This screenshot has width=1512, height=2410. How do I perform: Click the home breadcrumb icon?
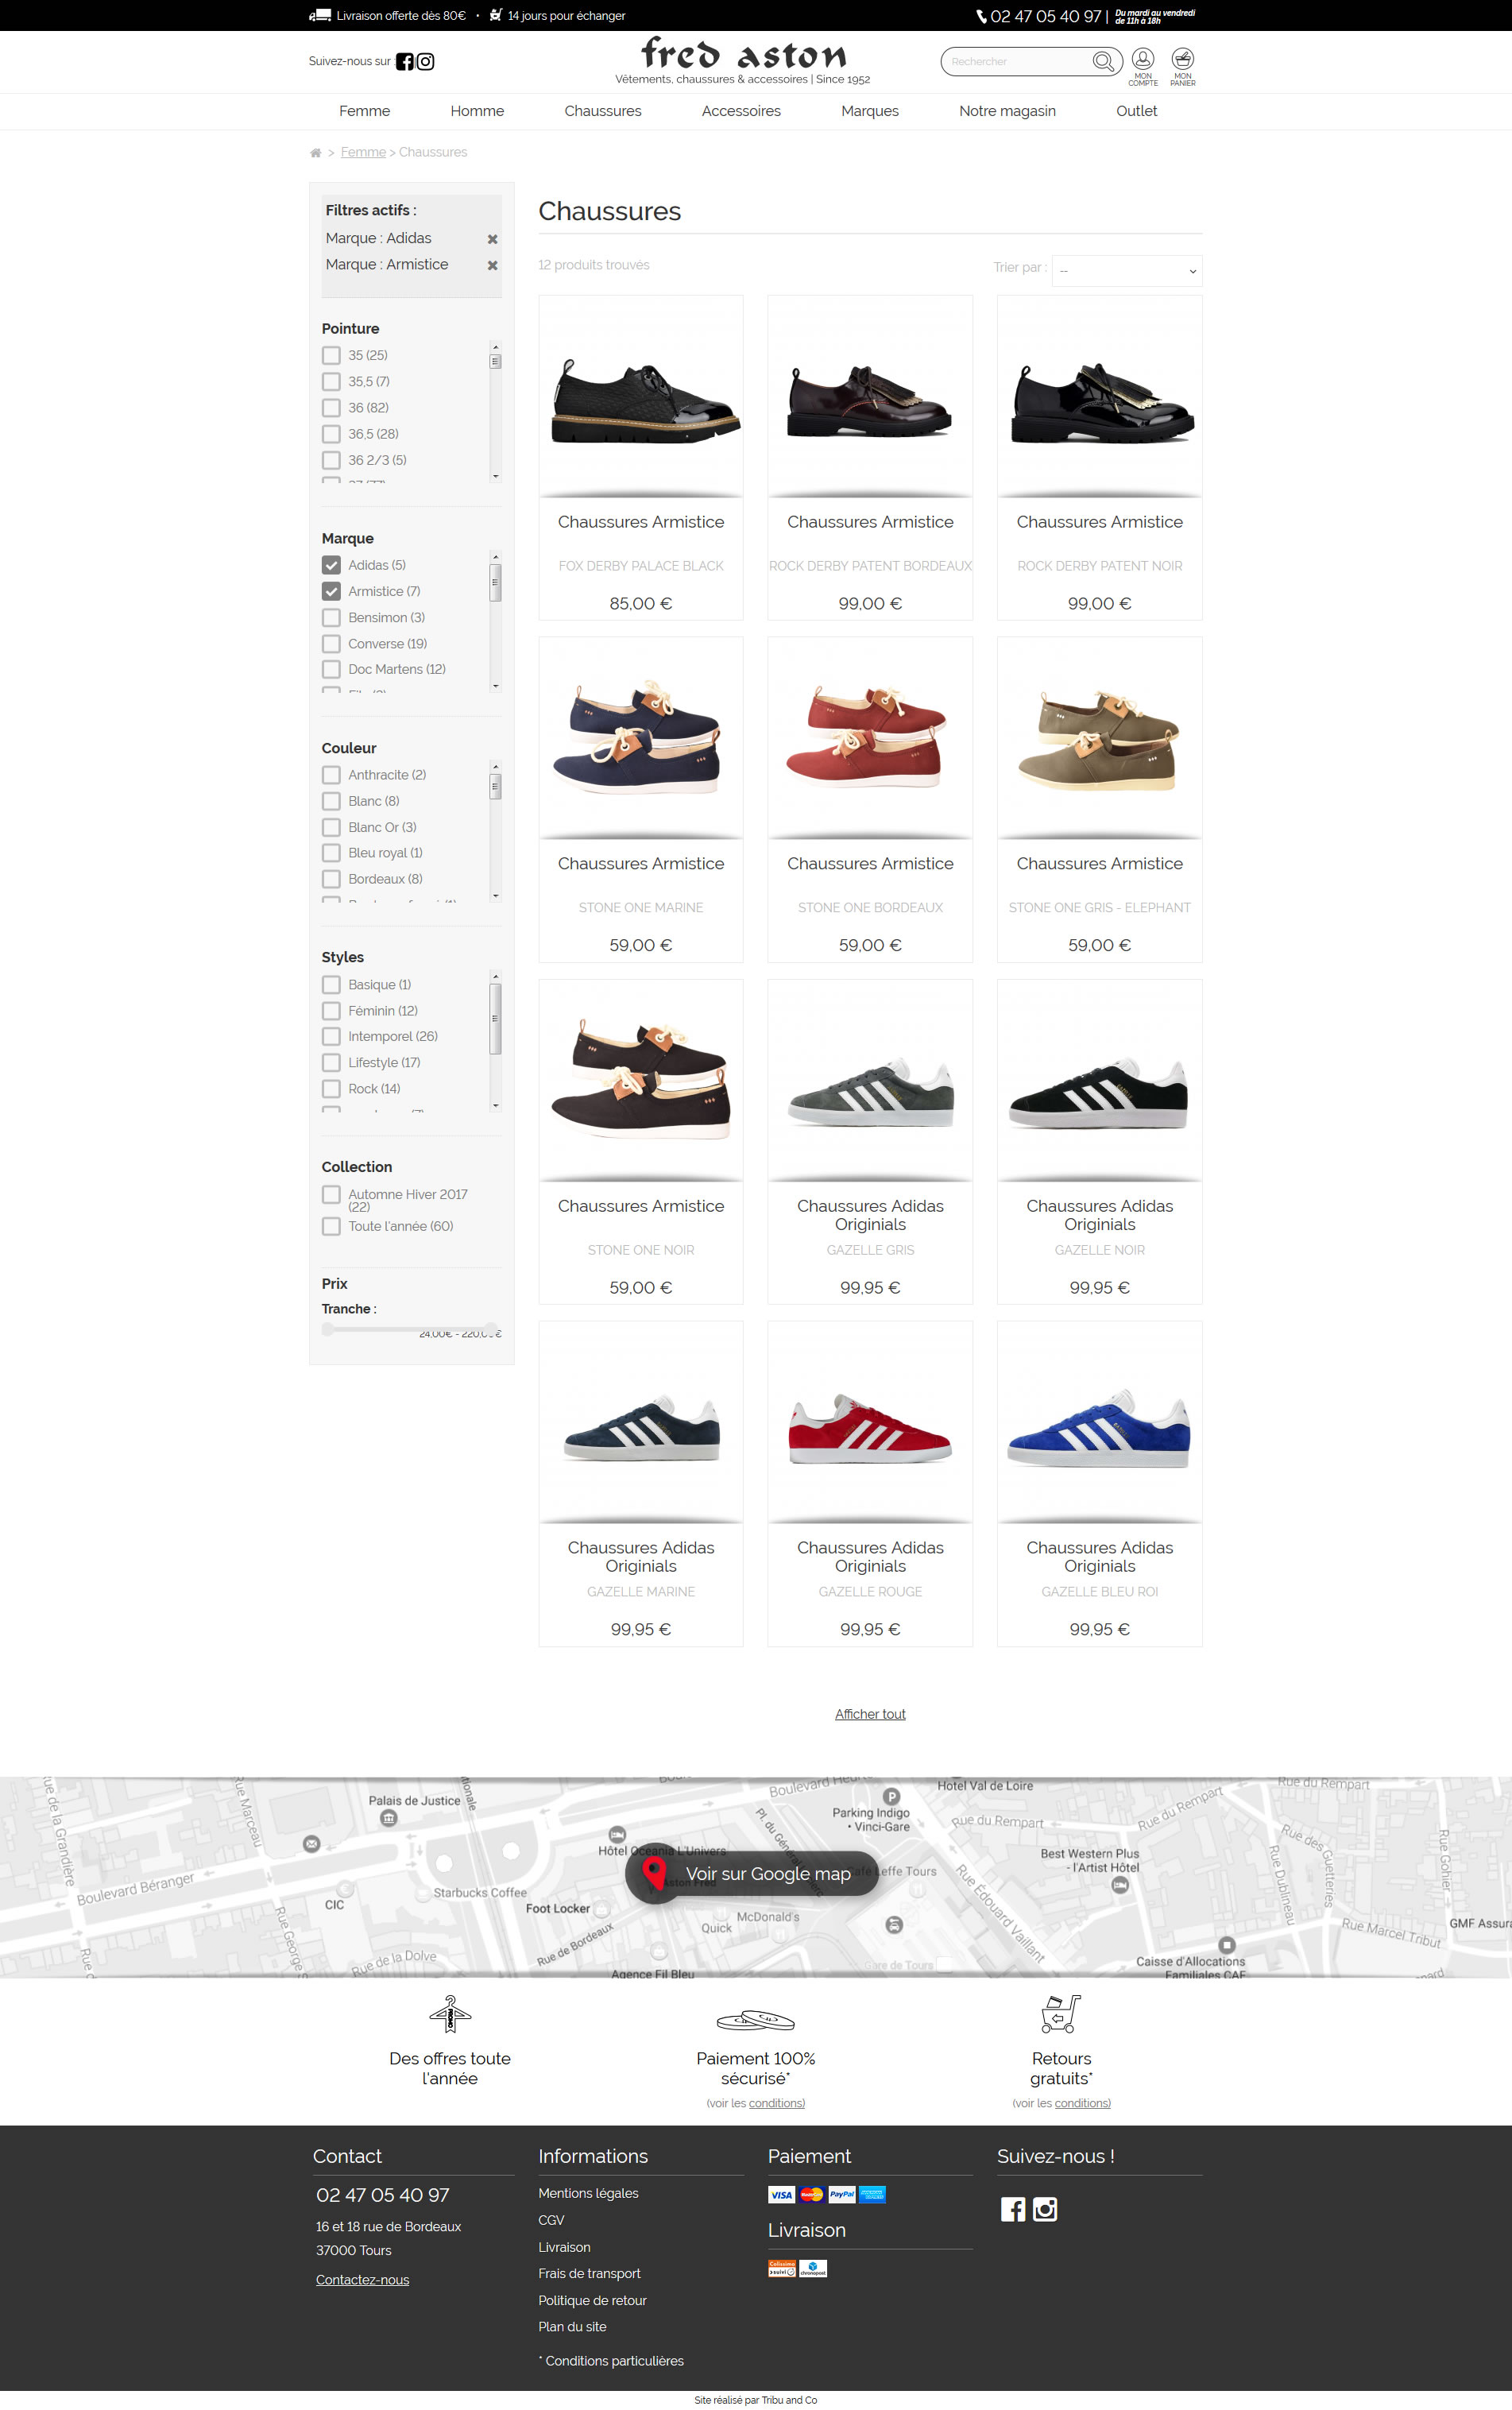[315, 153]
